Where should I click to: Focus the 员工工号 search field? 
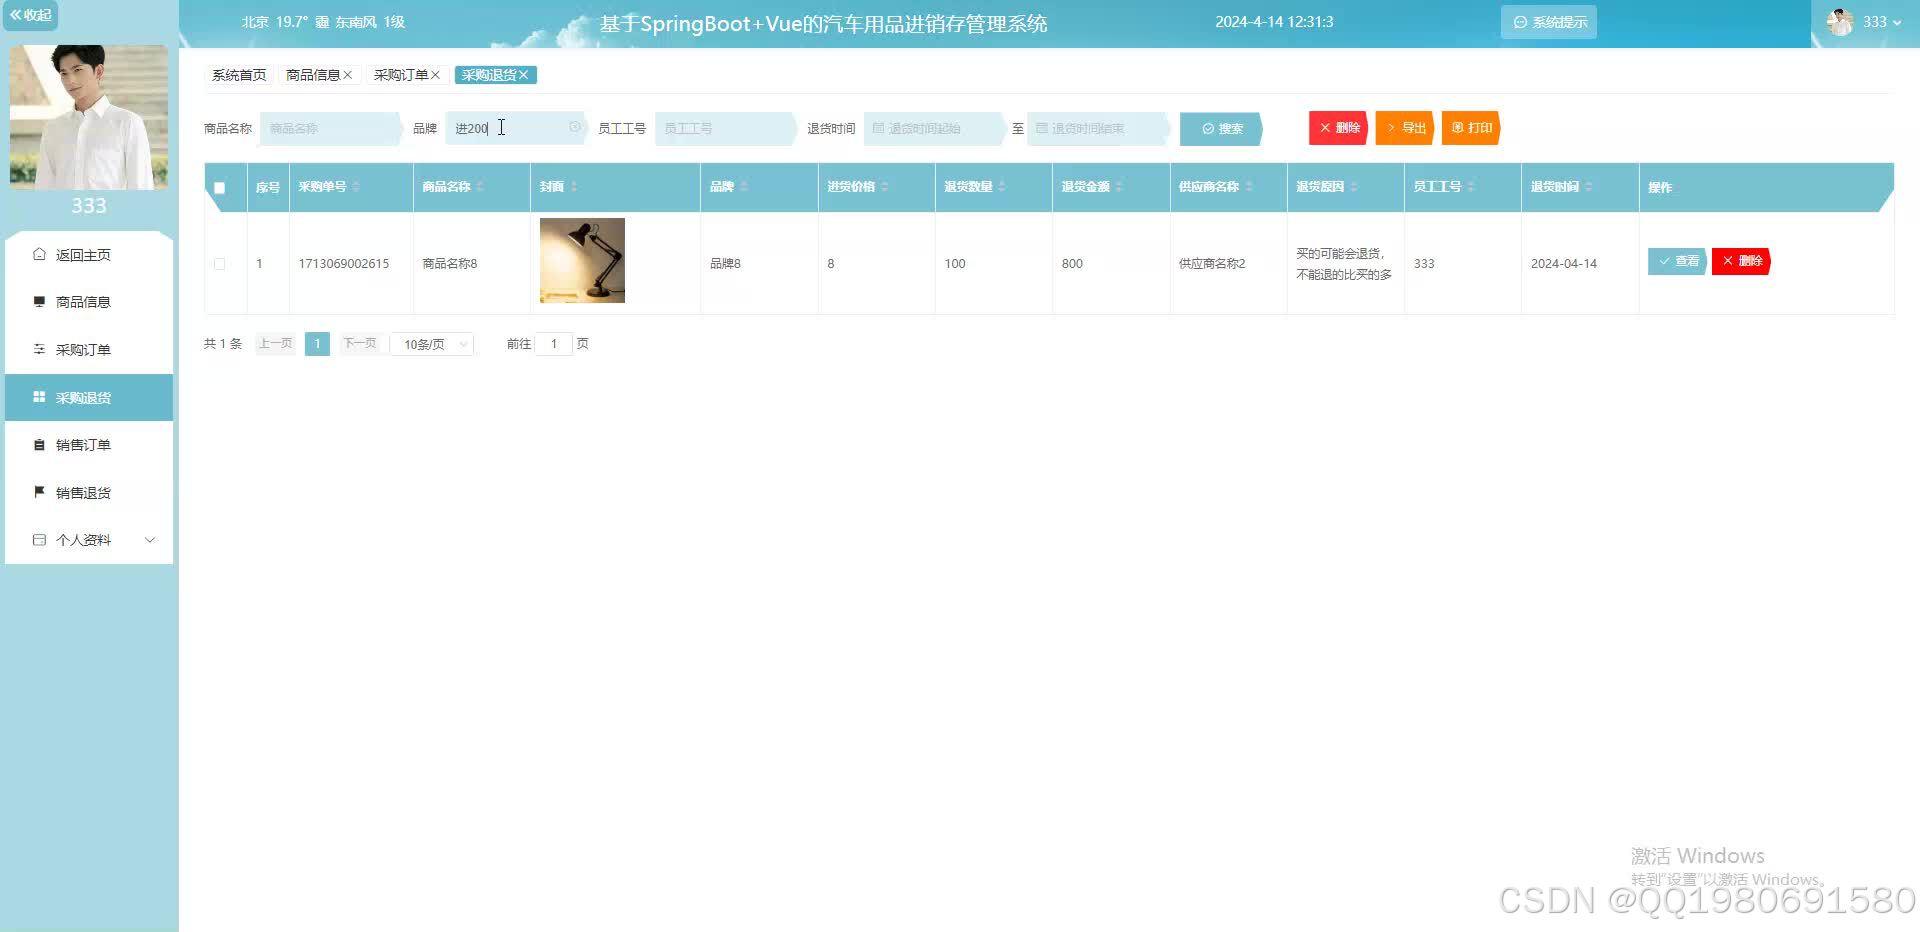click(x=725, y=128)
